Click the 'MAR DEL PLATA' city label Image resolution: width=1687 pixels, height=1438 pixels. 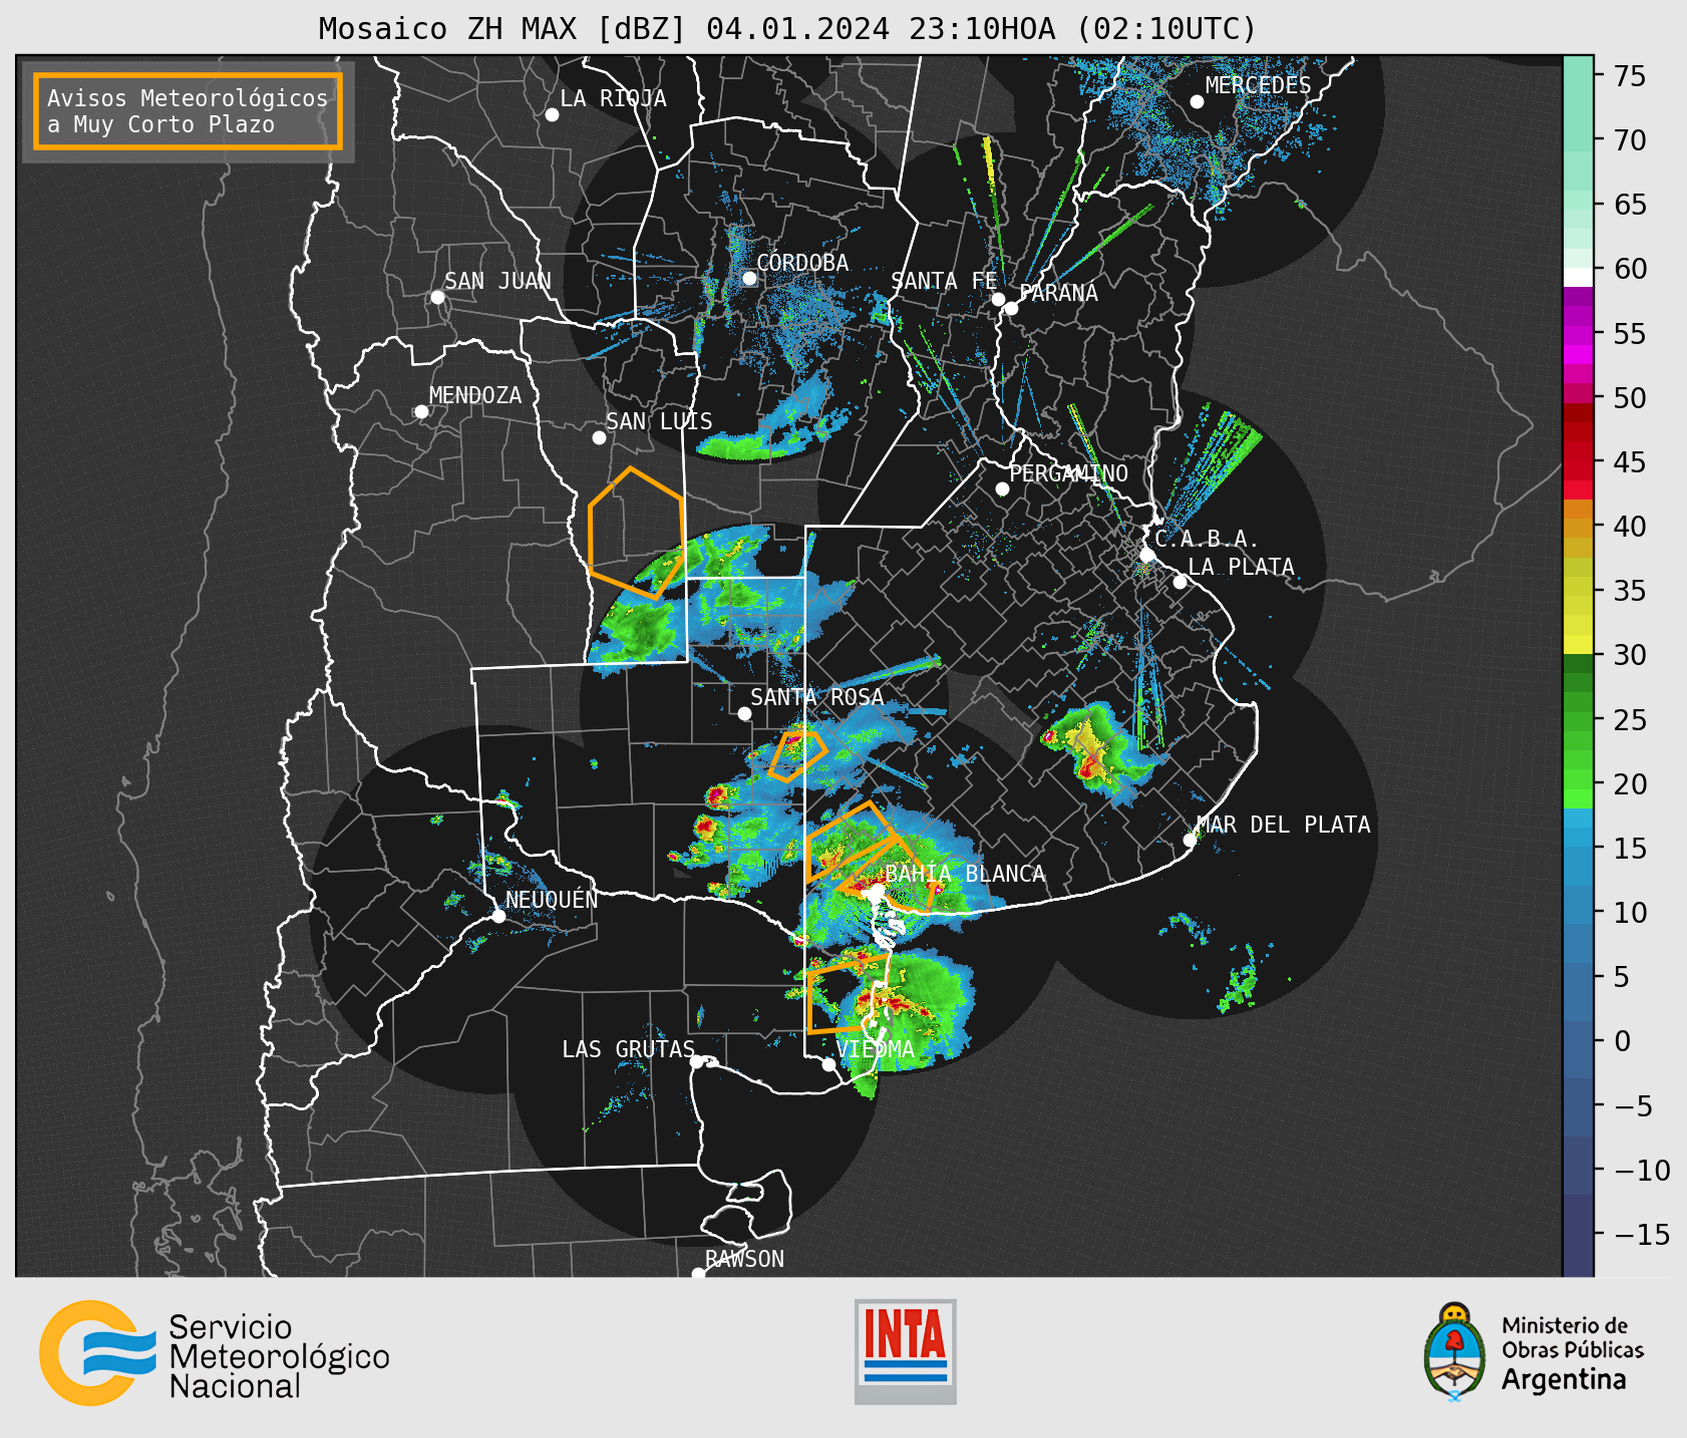[1284, 824]
